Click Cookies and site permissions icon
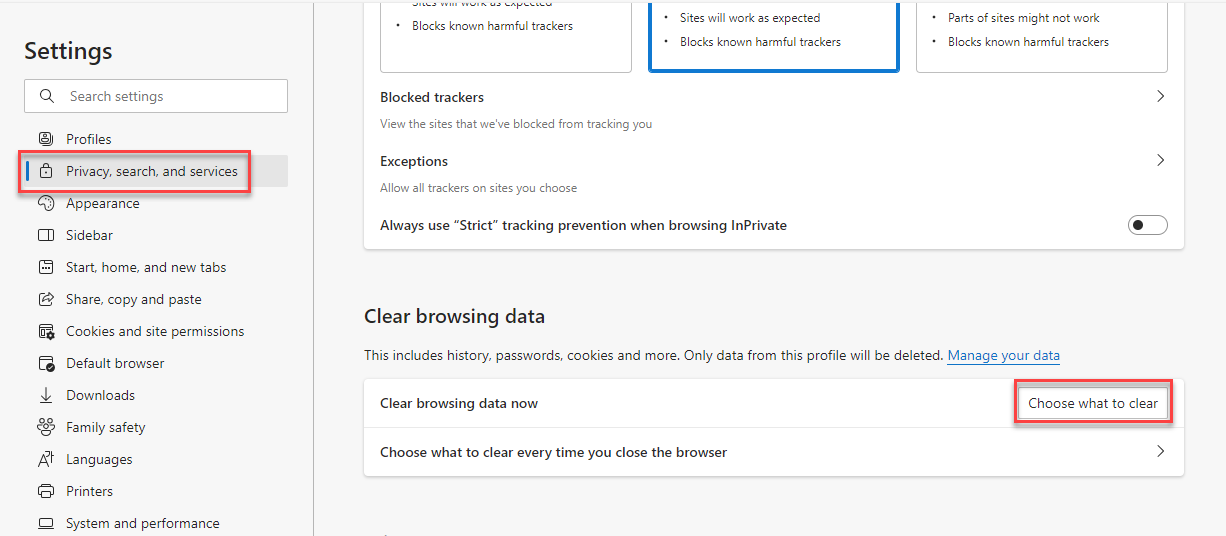The width and height of the screenshot is (1226, 536). click(46, 331)
